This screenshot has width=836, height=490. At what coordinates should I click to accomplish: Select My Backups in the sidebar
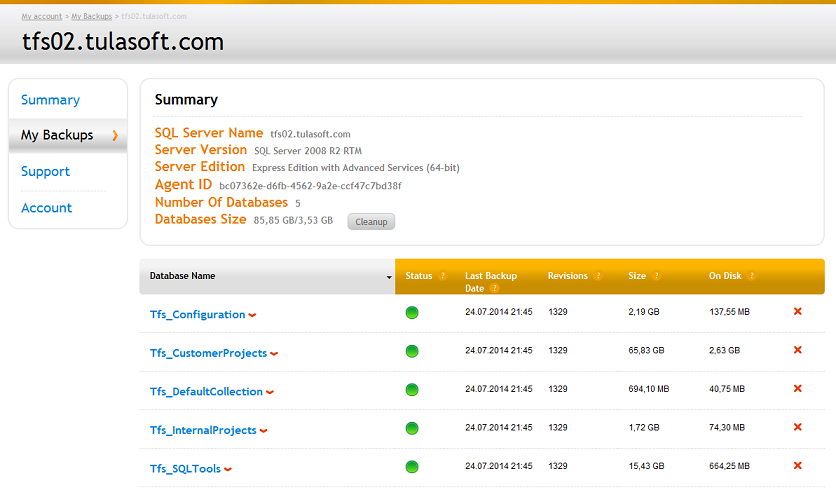(x=57, y=135)
